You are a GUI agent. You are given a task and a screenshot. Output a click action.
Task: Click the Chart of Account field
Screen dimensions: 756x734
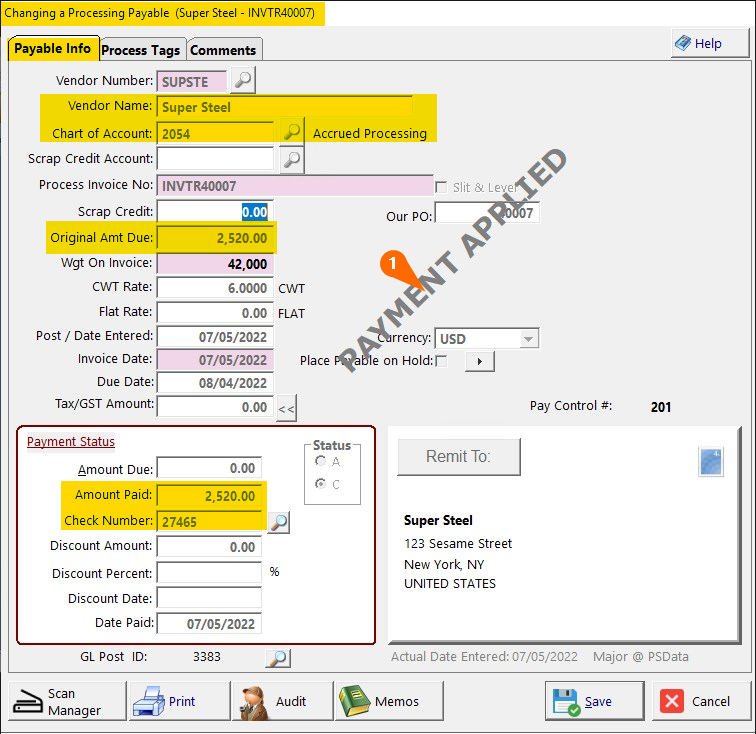(x=215, y=134)
